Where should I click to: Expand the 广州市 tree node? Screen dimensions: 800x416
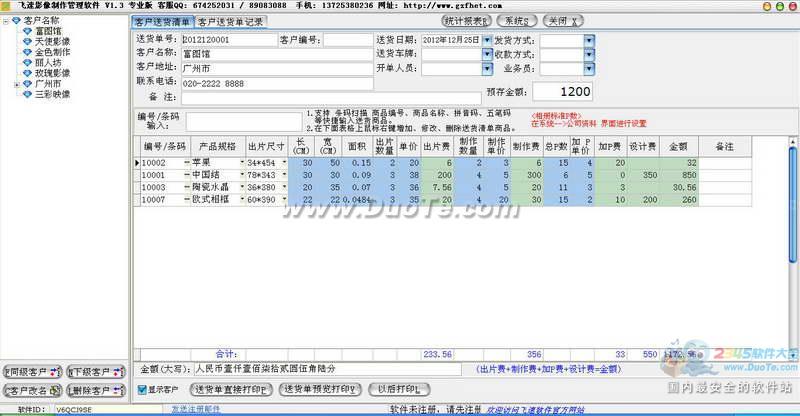tap(17, 84)
